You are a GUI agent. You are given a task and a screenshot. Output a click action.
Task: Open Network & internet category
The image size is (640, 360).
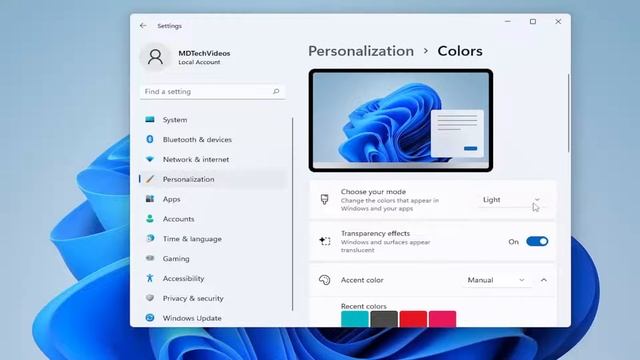(212, 159)
